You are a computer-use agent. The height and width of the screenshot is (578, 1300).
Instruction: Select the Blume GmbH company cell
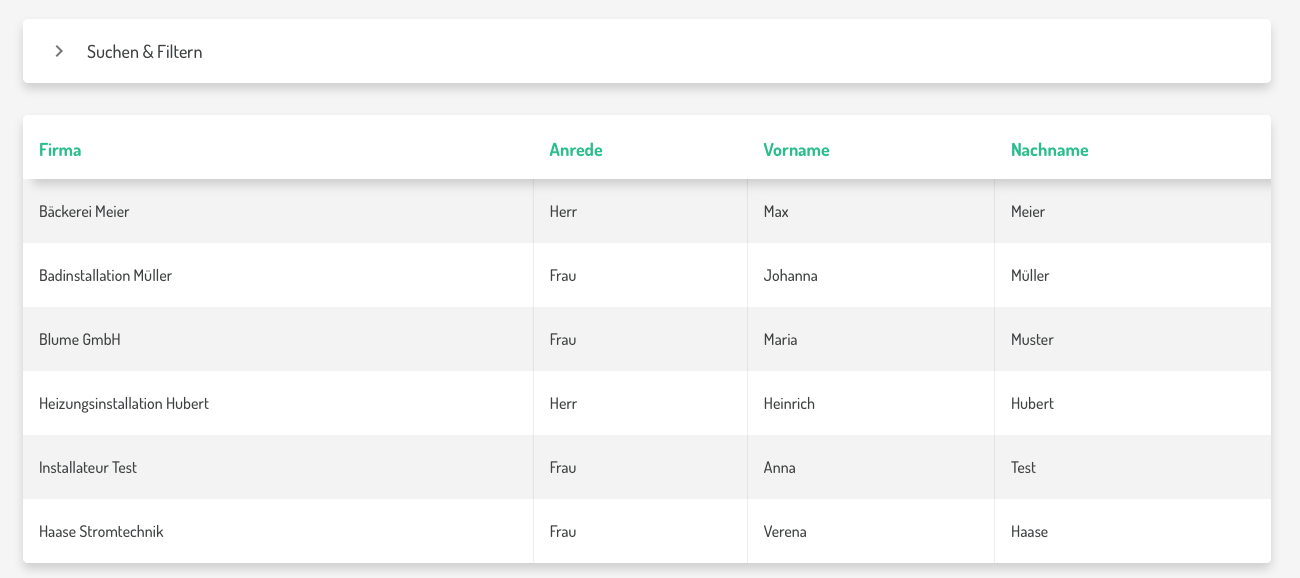click(x=80, y=340)
